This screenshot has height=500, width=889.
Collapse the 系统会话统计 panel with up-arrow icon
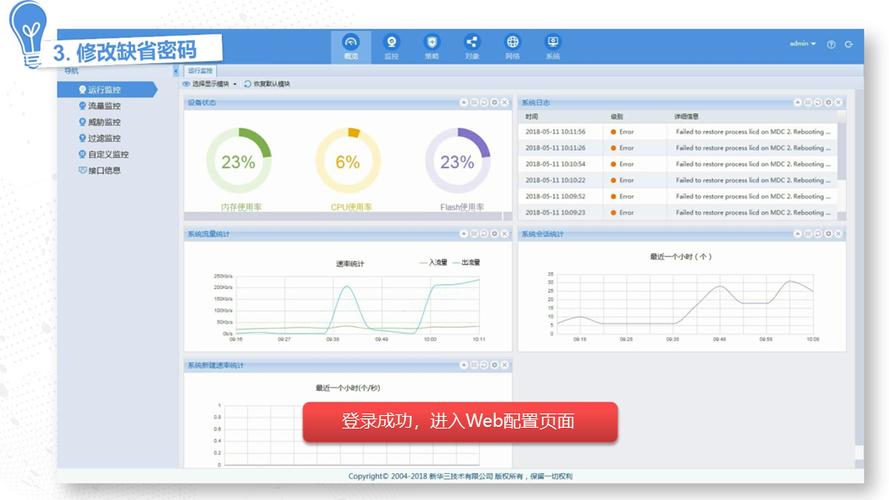tap(798, 234)
